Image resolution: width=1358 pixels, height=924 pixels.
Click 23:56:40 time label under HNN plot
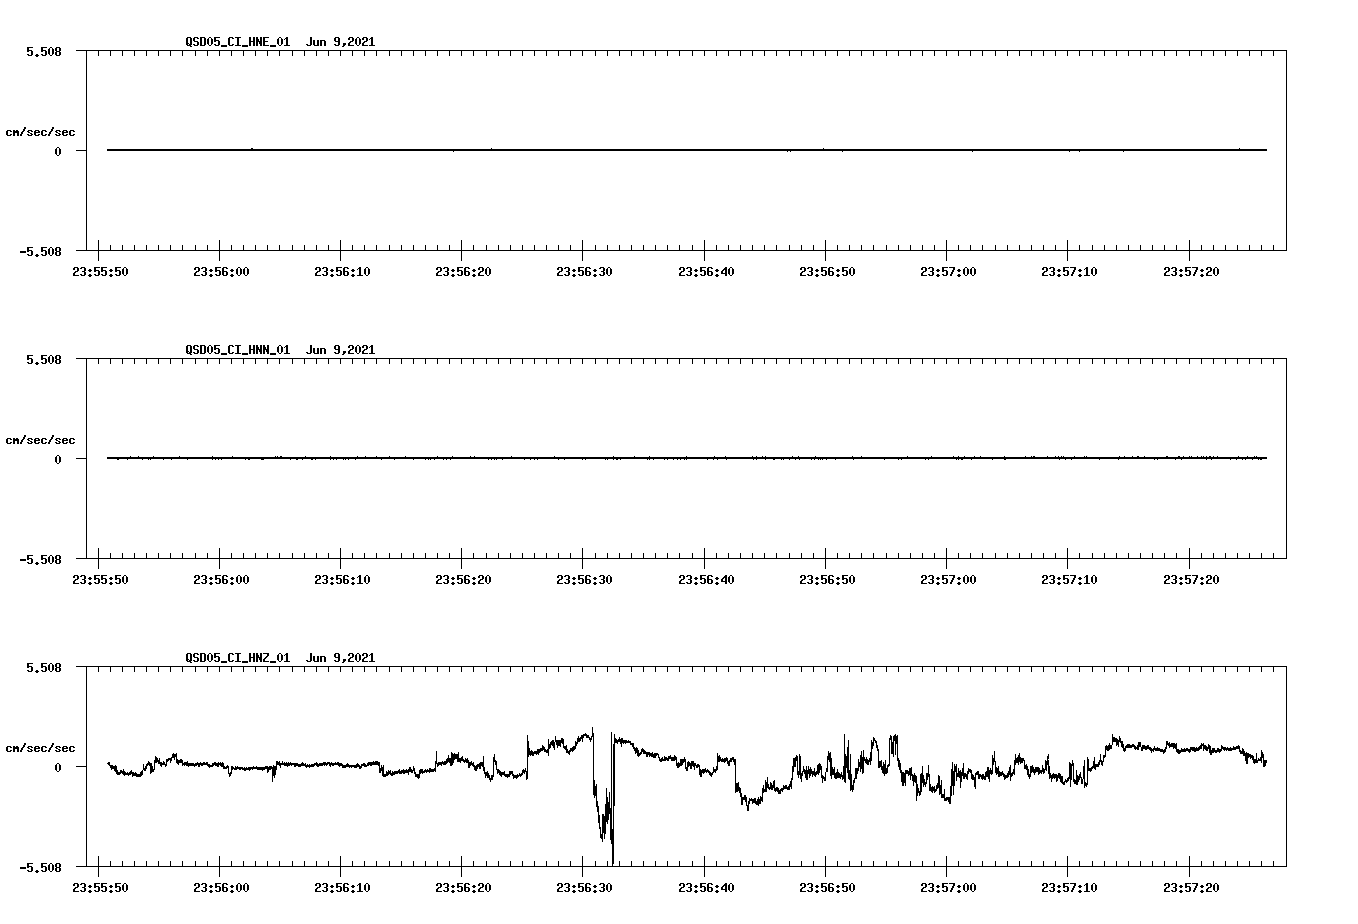point(705,579)
